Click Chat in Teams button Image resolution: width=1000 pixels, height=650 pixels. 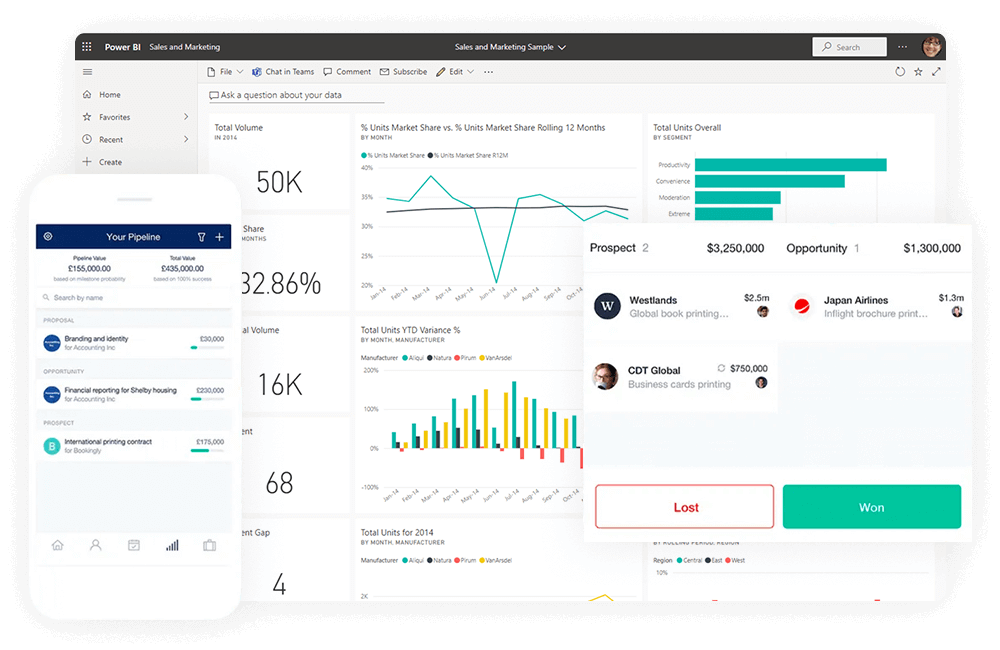point(283,72)
